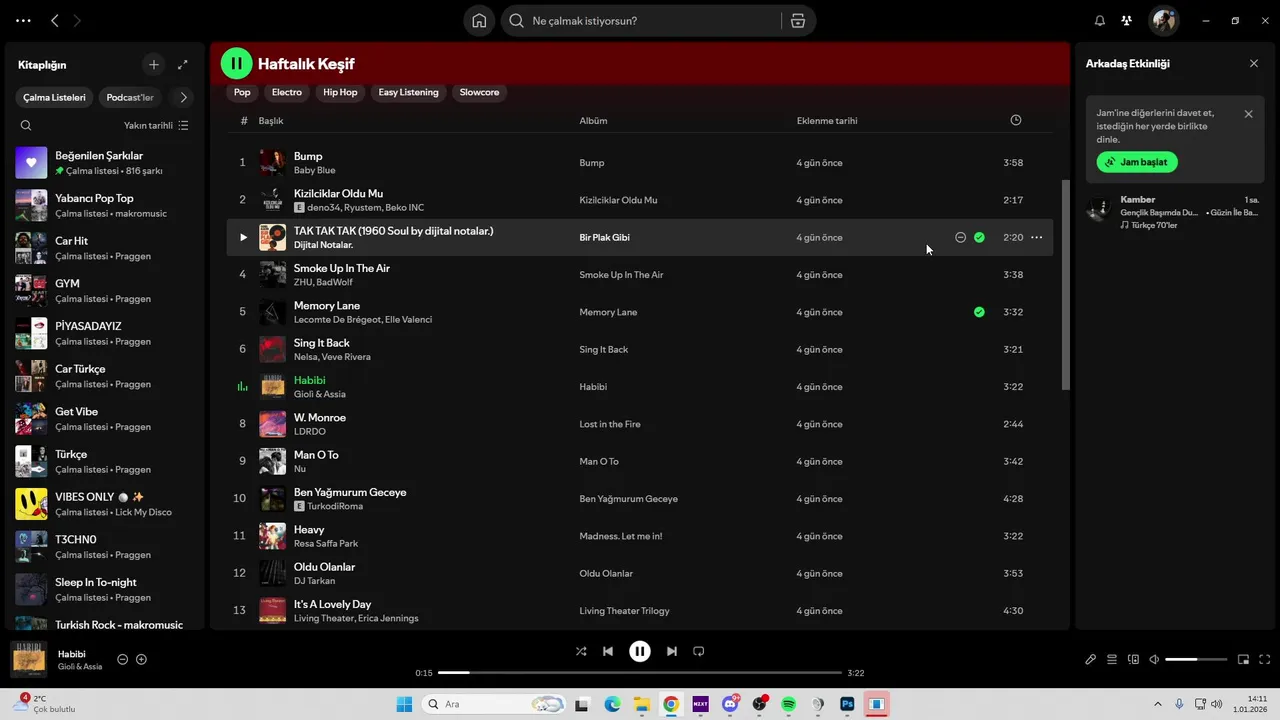The width and height of the screenshot is (1280, 720).
Task: Open the browse icon in search bar
Action: point(798,21)
